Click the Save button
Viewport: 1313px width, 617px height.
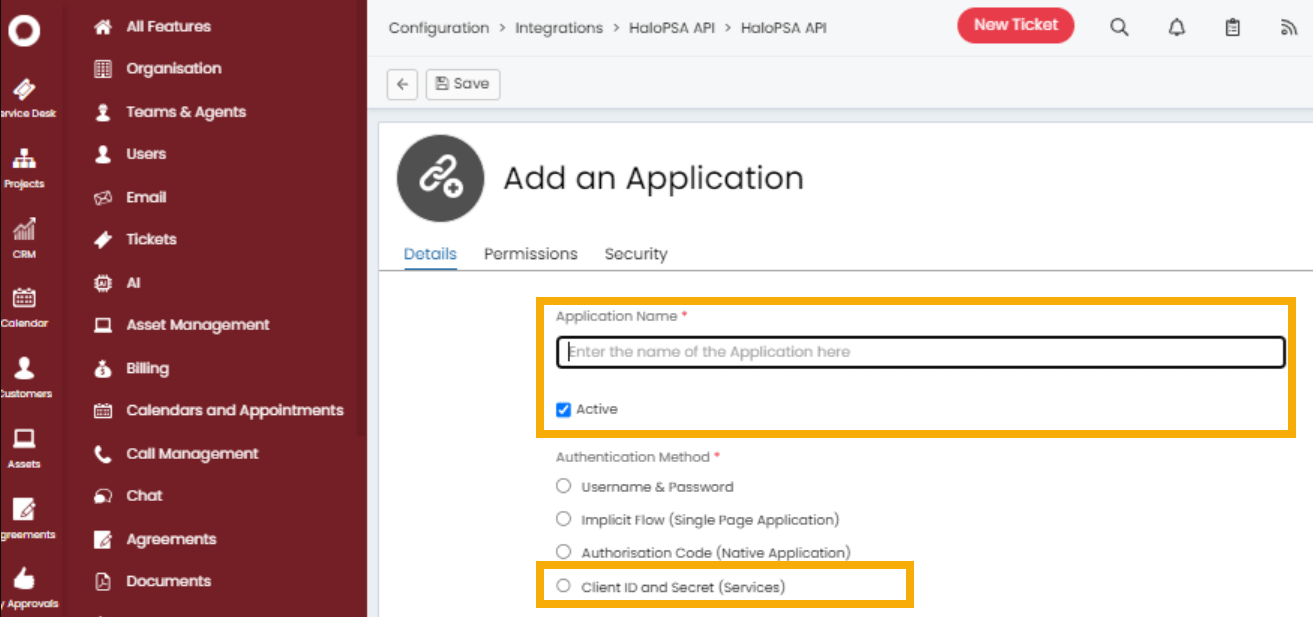(462, 84)
